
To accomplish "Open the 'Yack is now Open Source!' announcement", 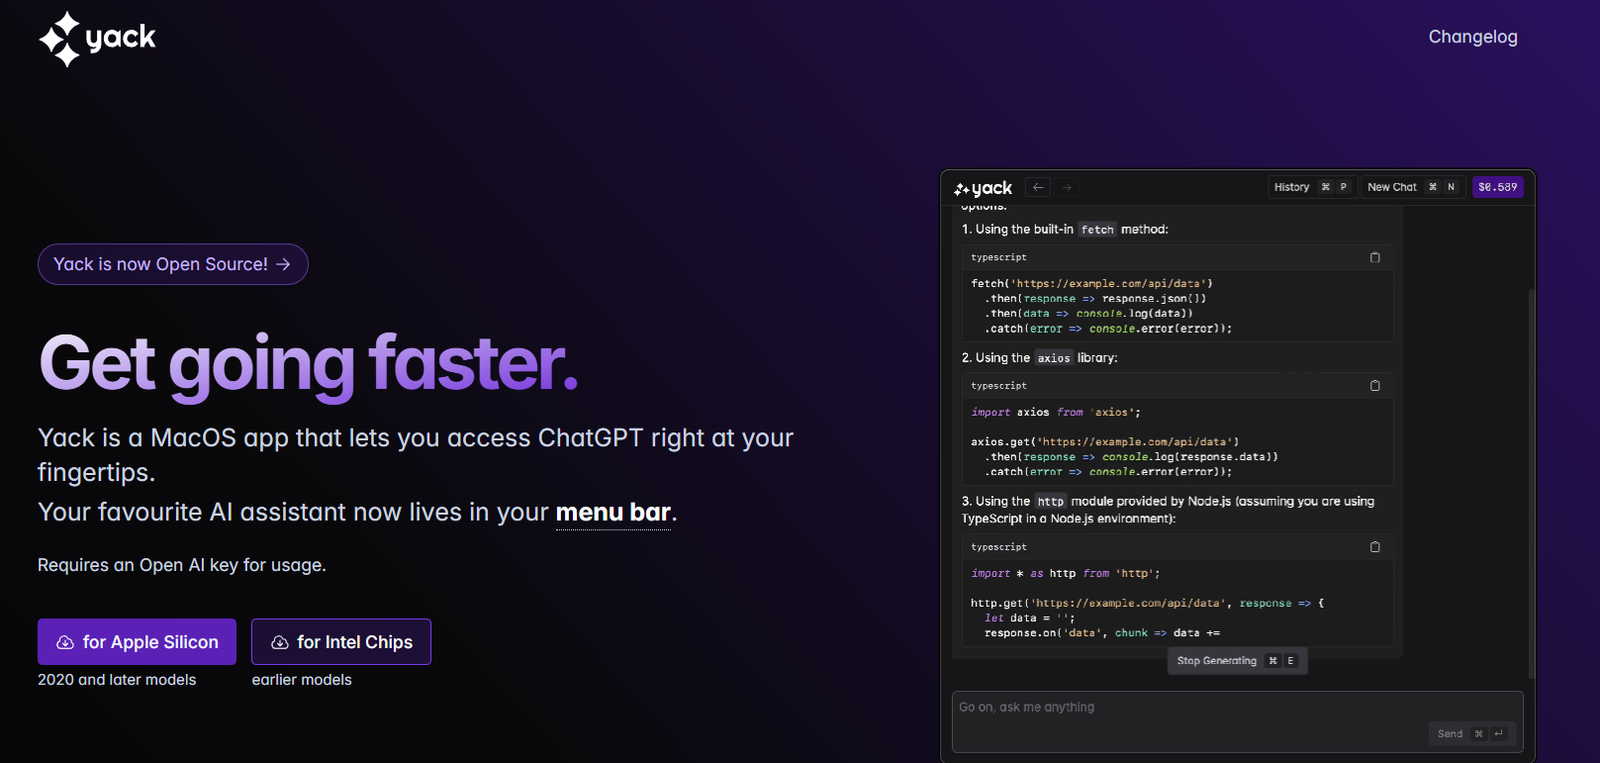I will [x=173, y=264].
